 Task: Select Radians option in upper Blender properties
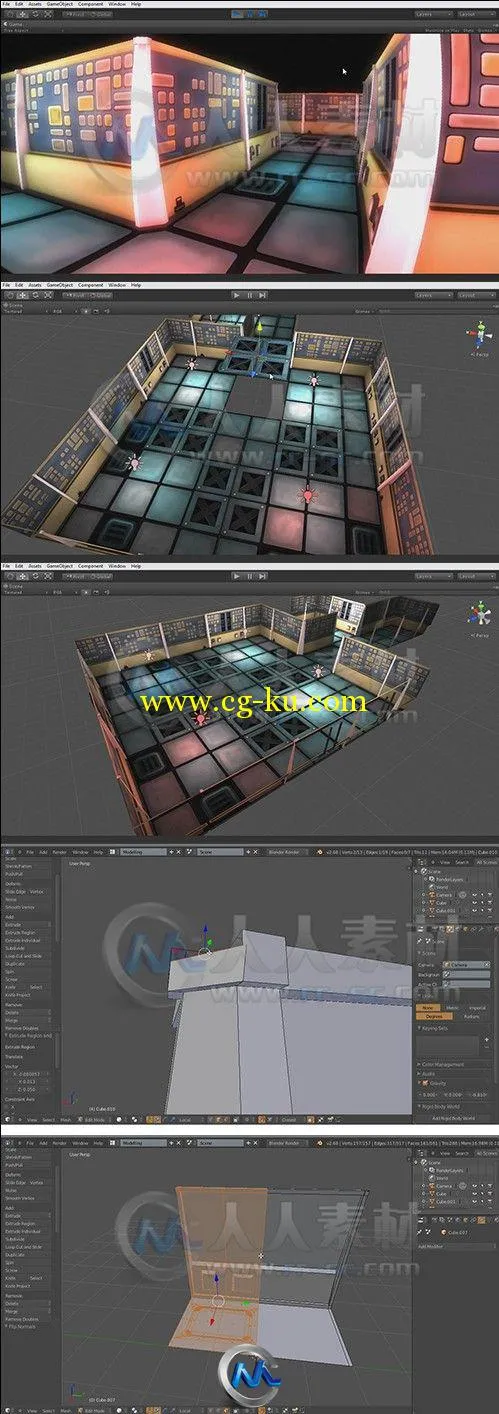tap(471, 1016)
